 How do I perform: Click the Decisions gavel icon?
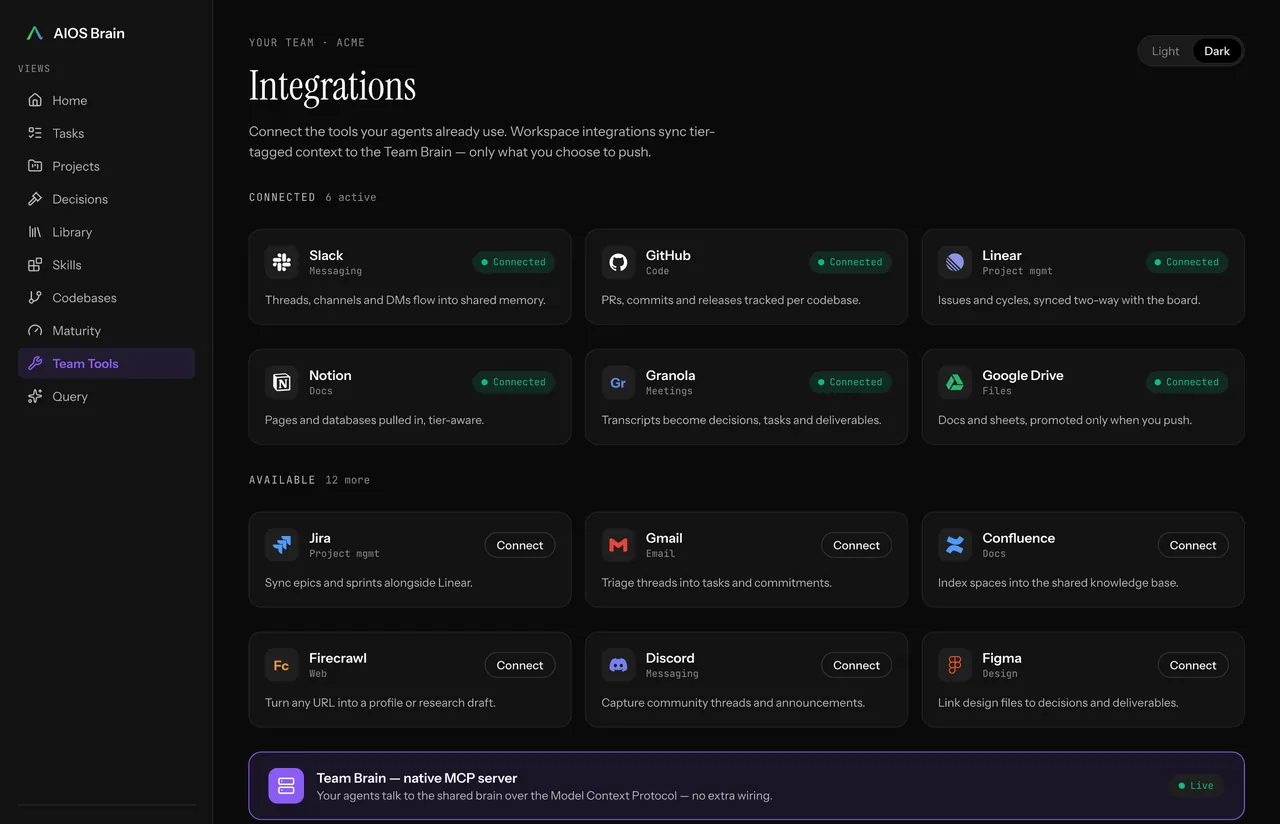click(35, 199)
